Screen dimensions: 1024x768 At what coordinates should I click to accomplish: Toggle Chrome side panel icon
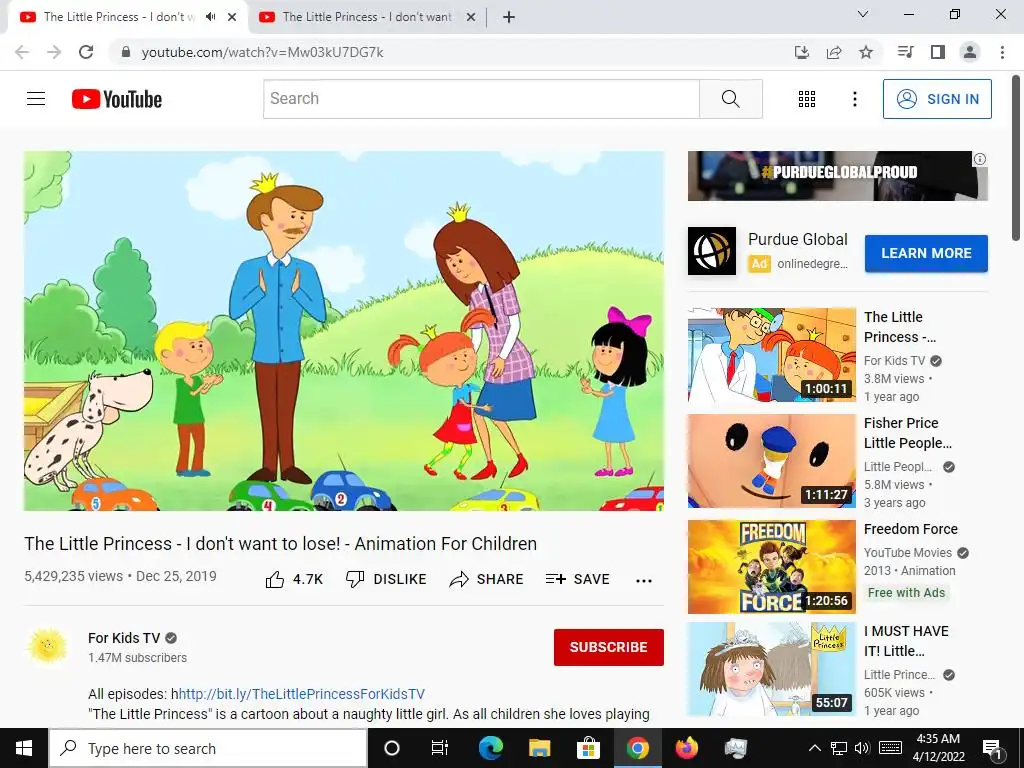[x=938, y=52]
